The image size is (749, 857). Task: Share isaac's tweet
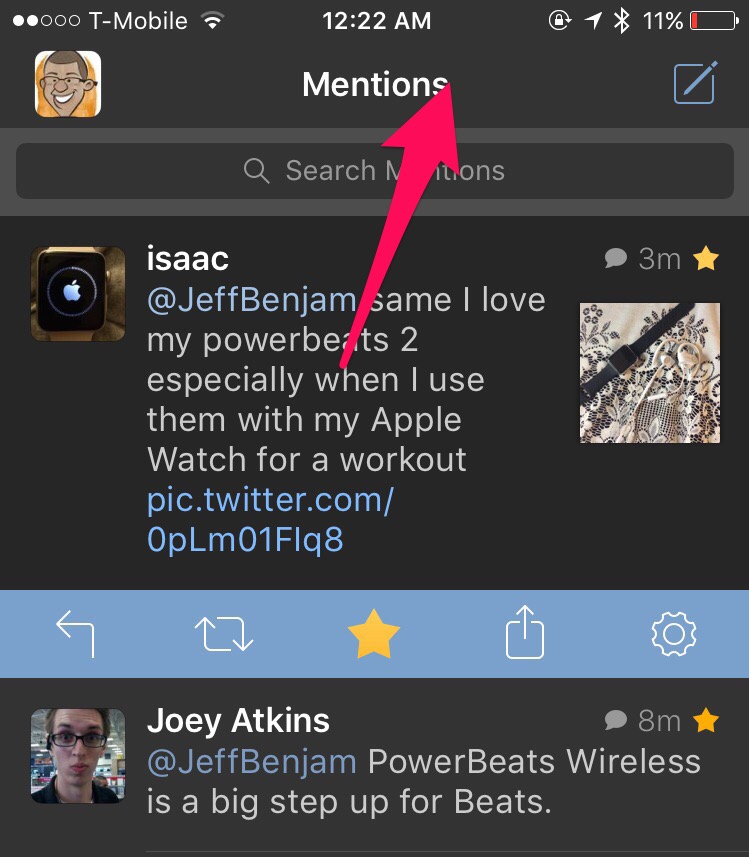[524, 633]
